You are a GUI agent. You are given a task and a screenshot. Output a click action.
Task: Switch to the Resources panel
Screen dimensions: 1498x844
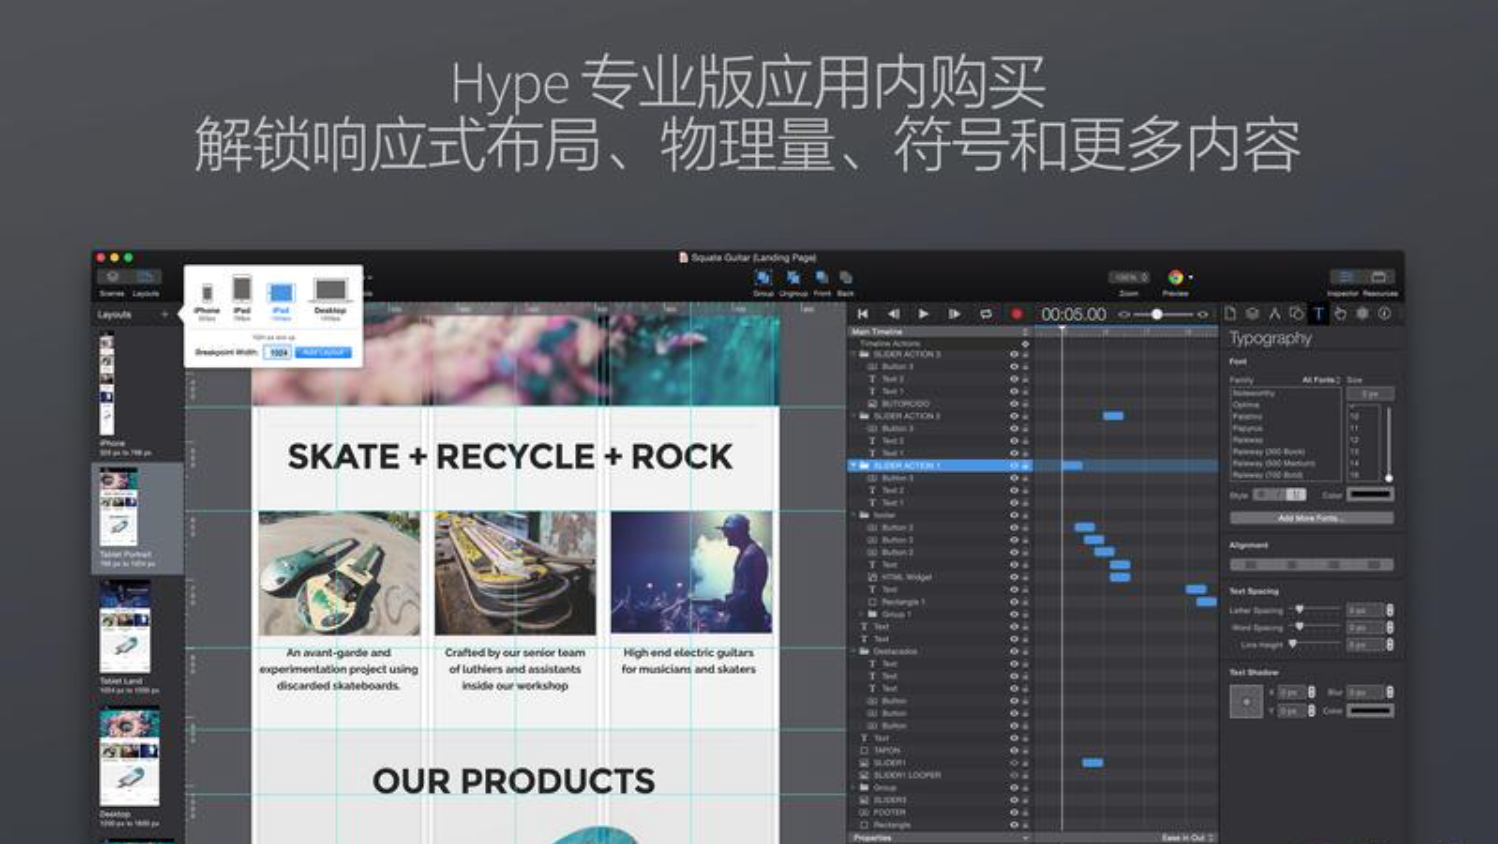1379,279
